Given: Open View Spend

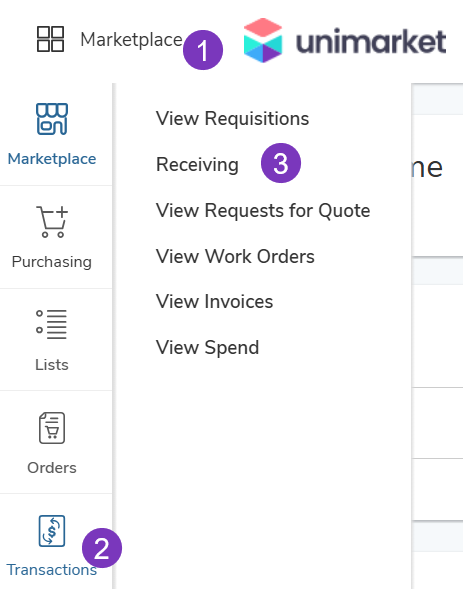Looking at the screenshot, I should point(208,348).
